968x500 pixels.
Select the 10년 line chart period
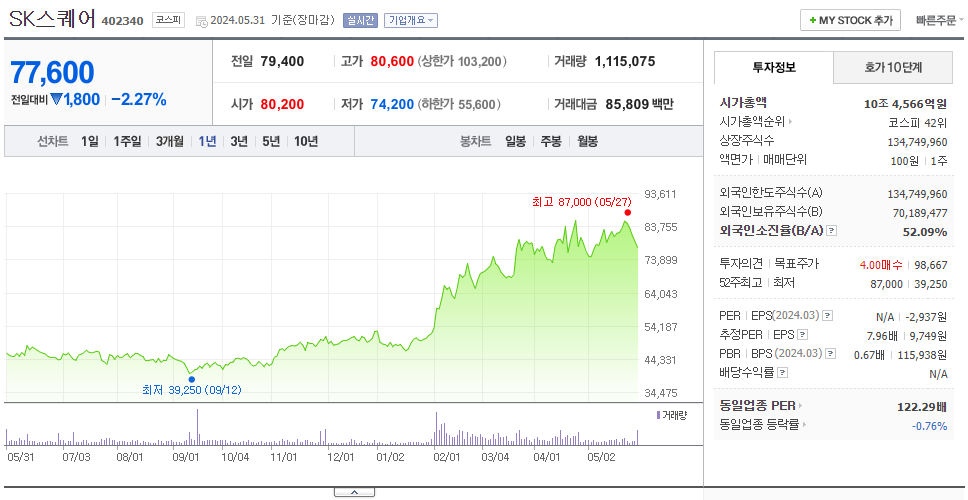point(306,141)
